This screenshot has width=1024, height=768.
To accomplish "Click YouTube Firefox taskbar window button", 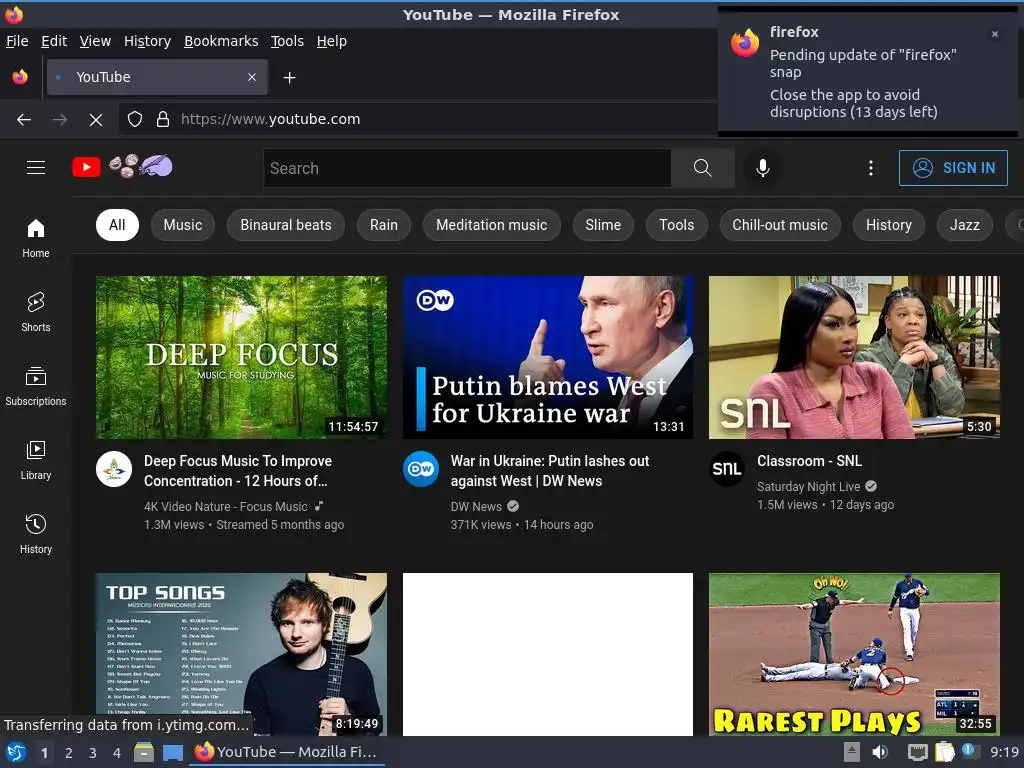I will pos(287,752).
